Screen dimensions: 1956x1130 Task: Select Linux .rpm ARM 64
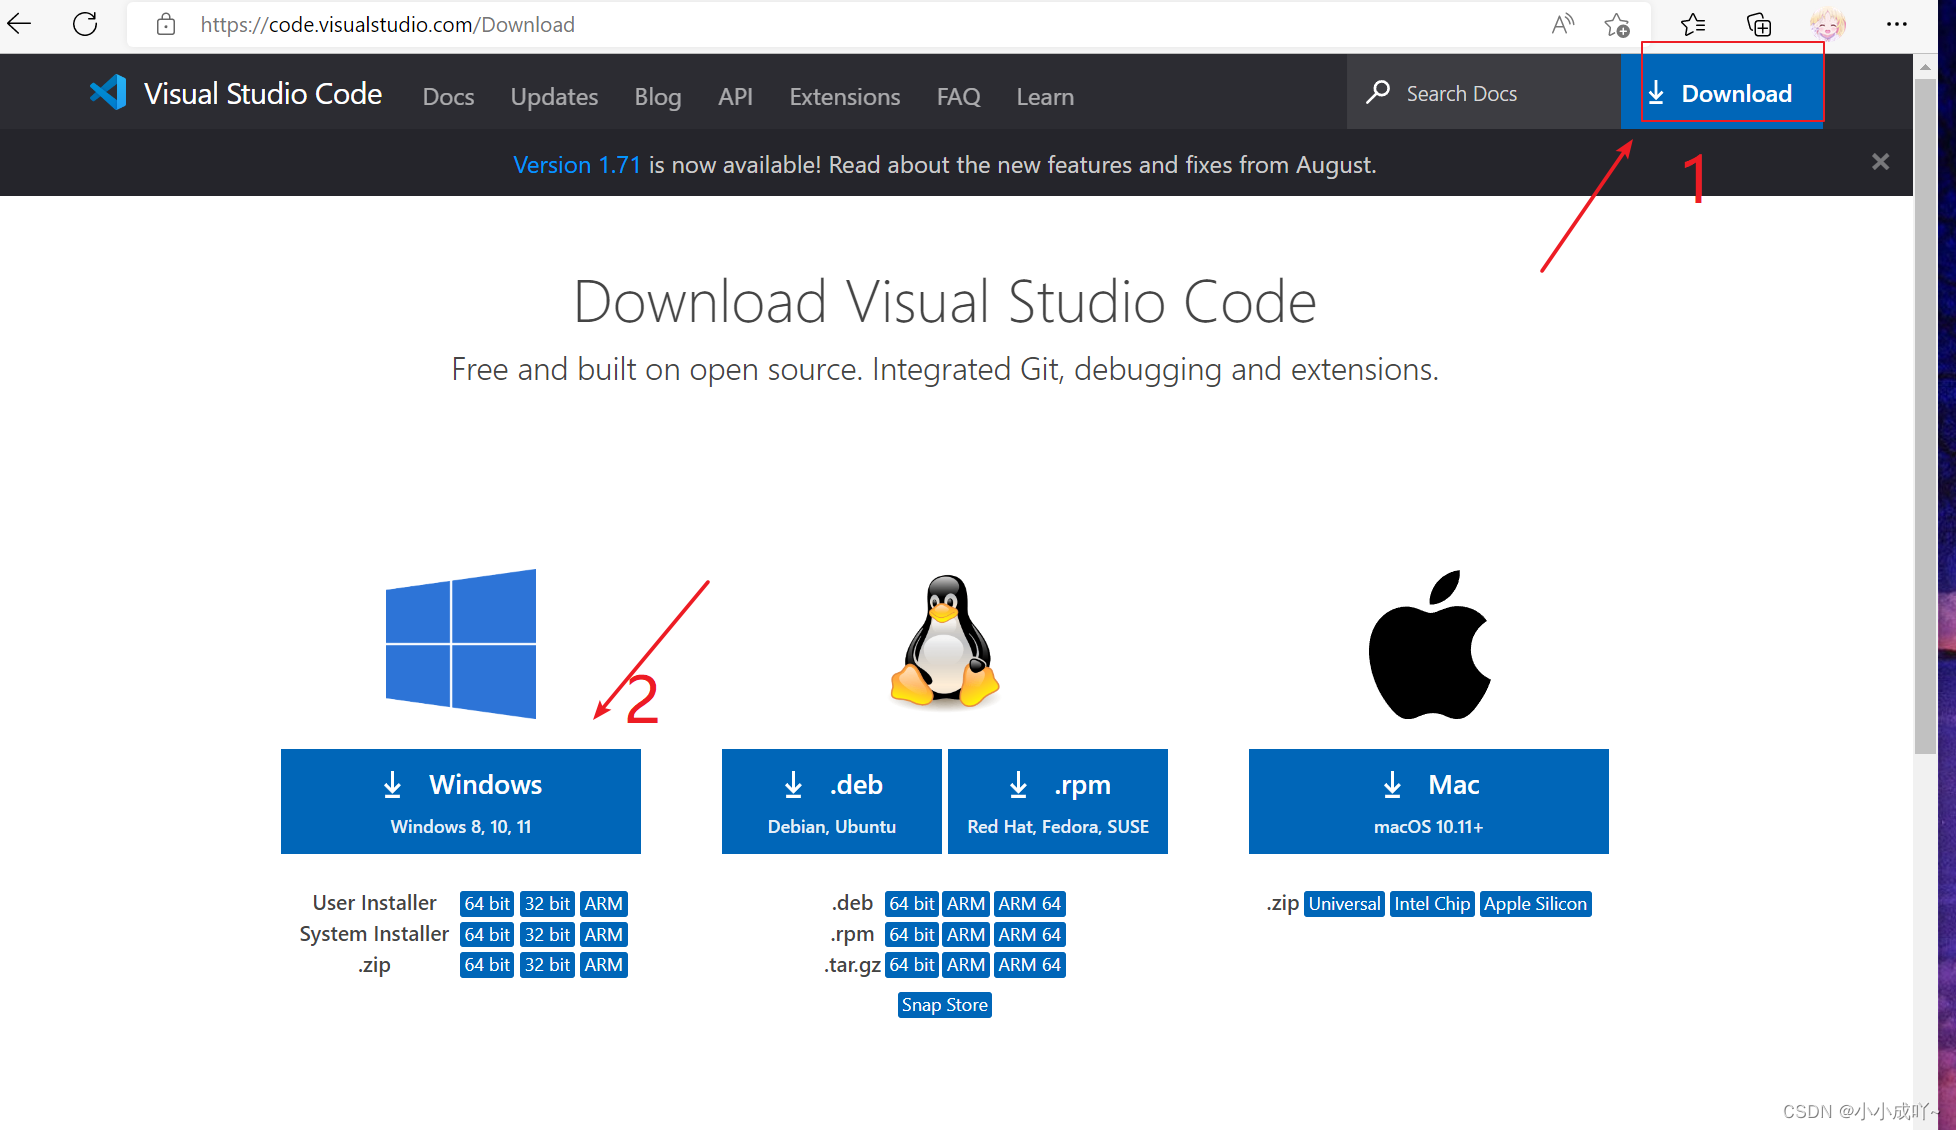click(1030, 935)
